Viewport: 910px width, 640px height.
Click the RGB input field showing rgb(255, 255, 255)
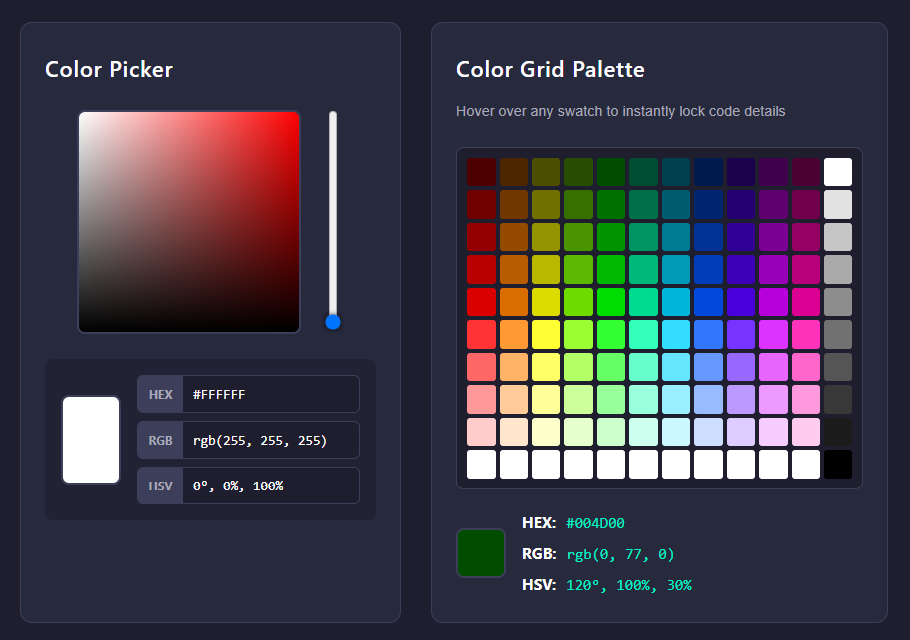[271, 440]
